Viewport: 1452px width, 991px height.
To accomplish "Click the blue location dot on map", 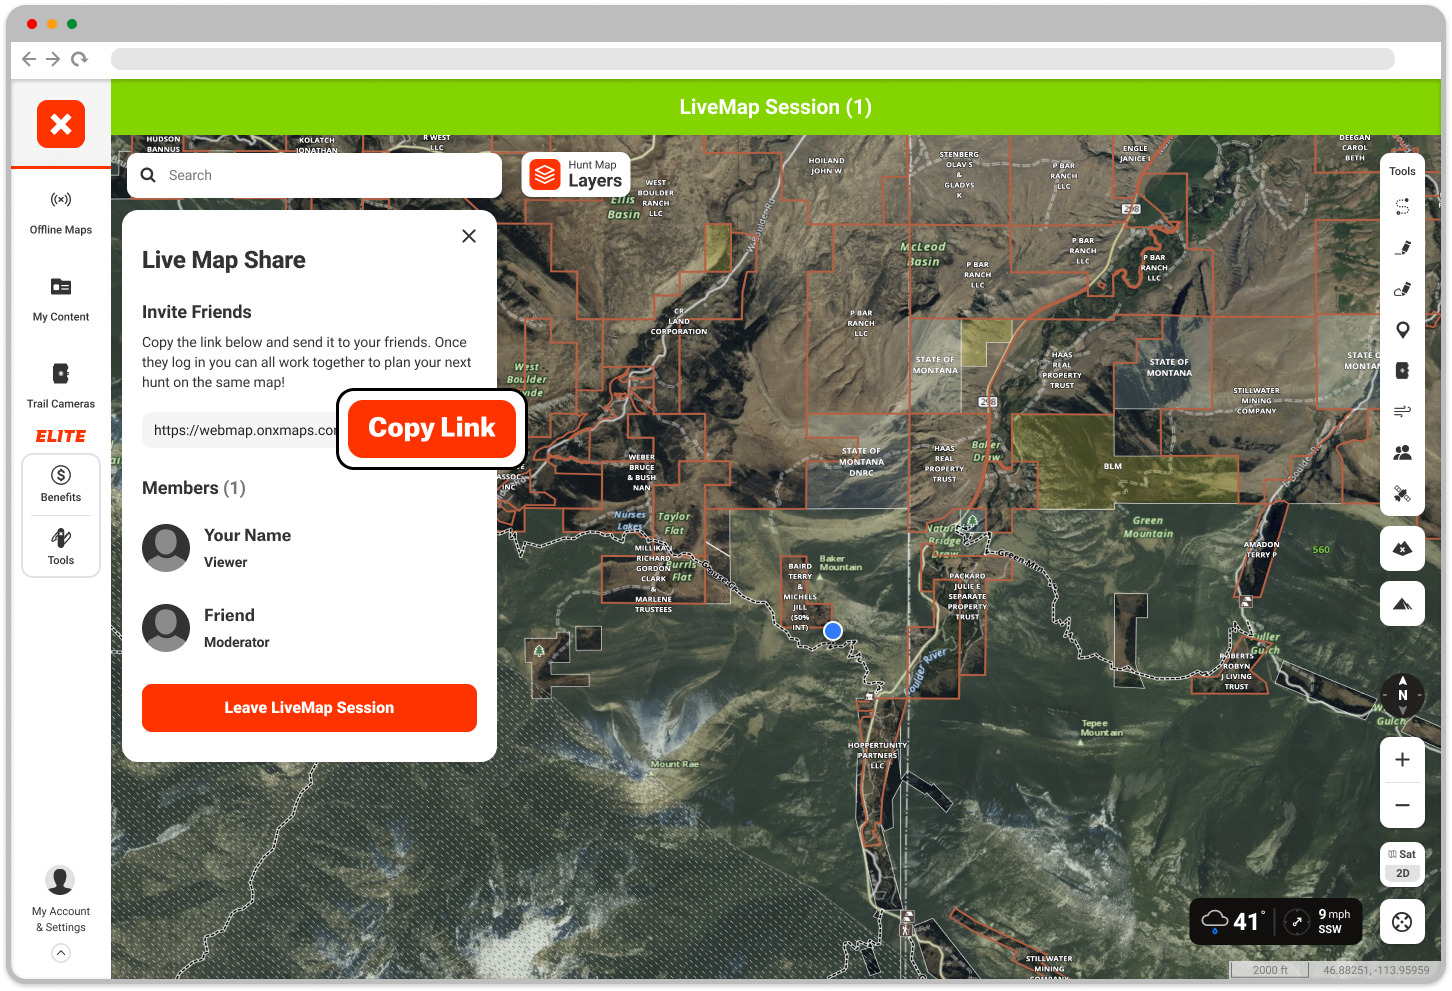I will click(833, 631).
